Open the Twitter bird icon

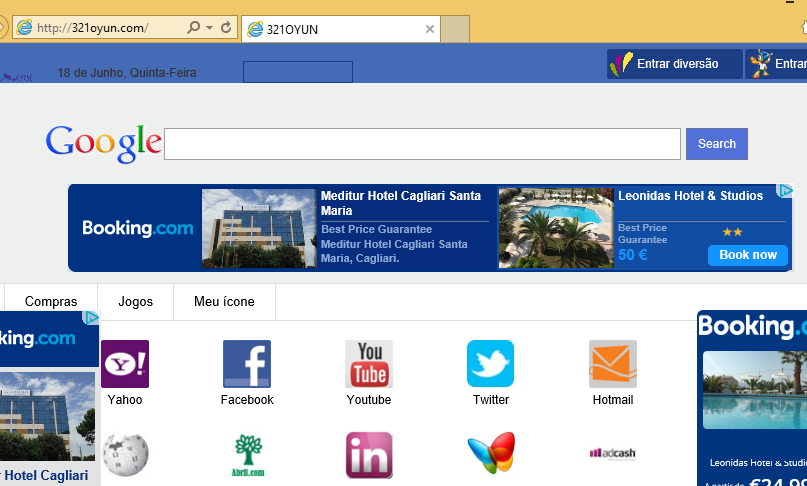coord(490,364)
